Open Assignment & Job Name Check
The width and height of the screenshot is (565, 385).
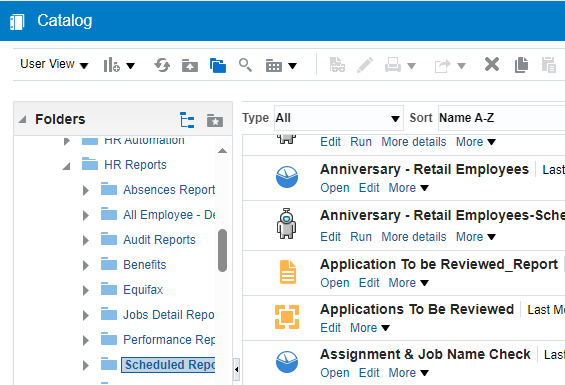pos(335,373)
